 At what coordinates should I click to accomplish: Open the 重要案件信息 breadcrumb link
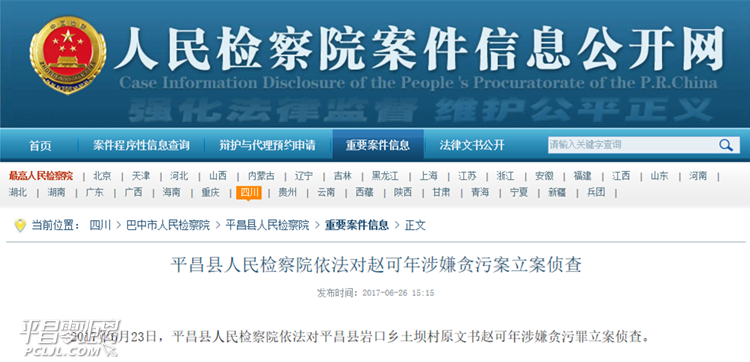357,225
